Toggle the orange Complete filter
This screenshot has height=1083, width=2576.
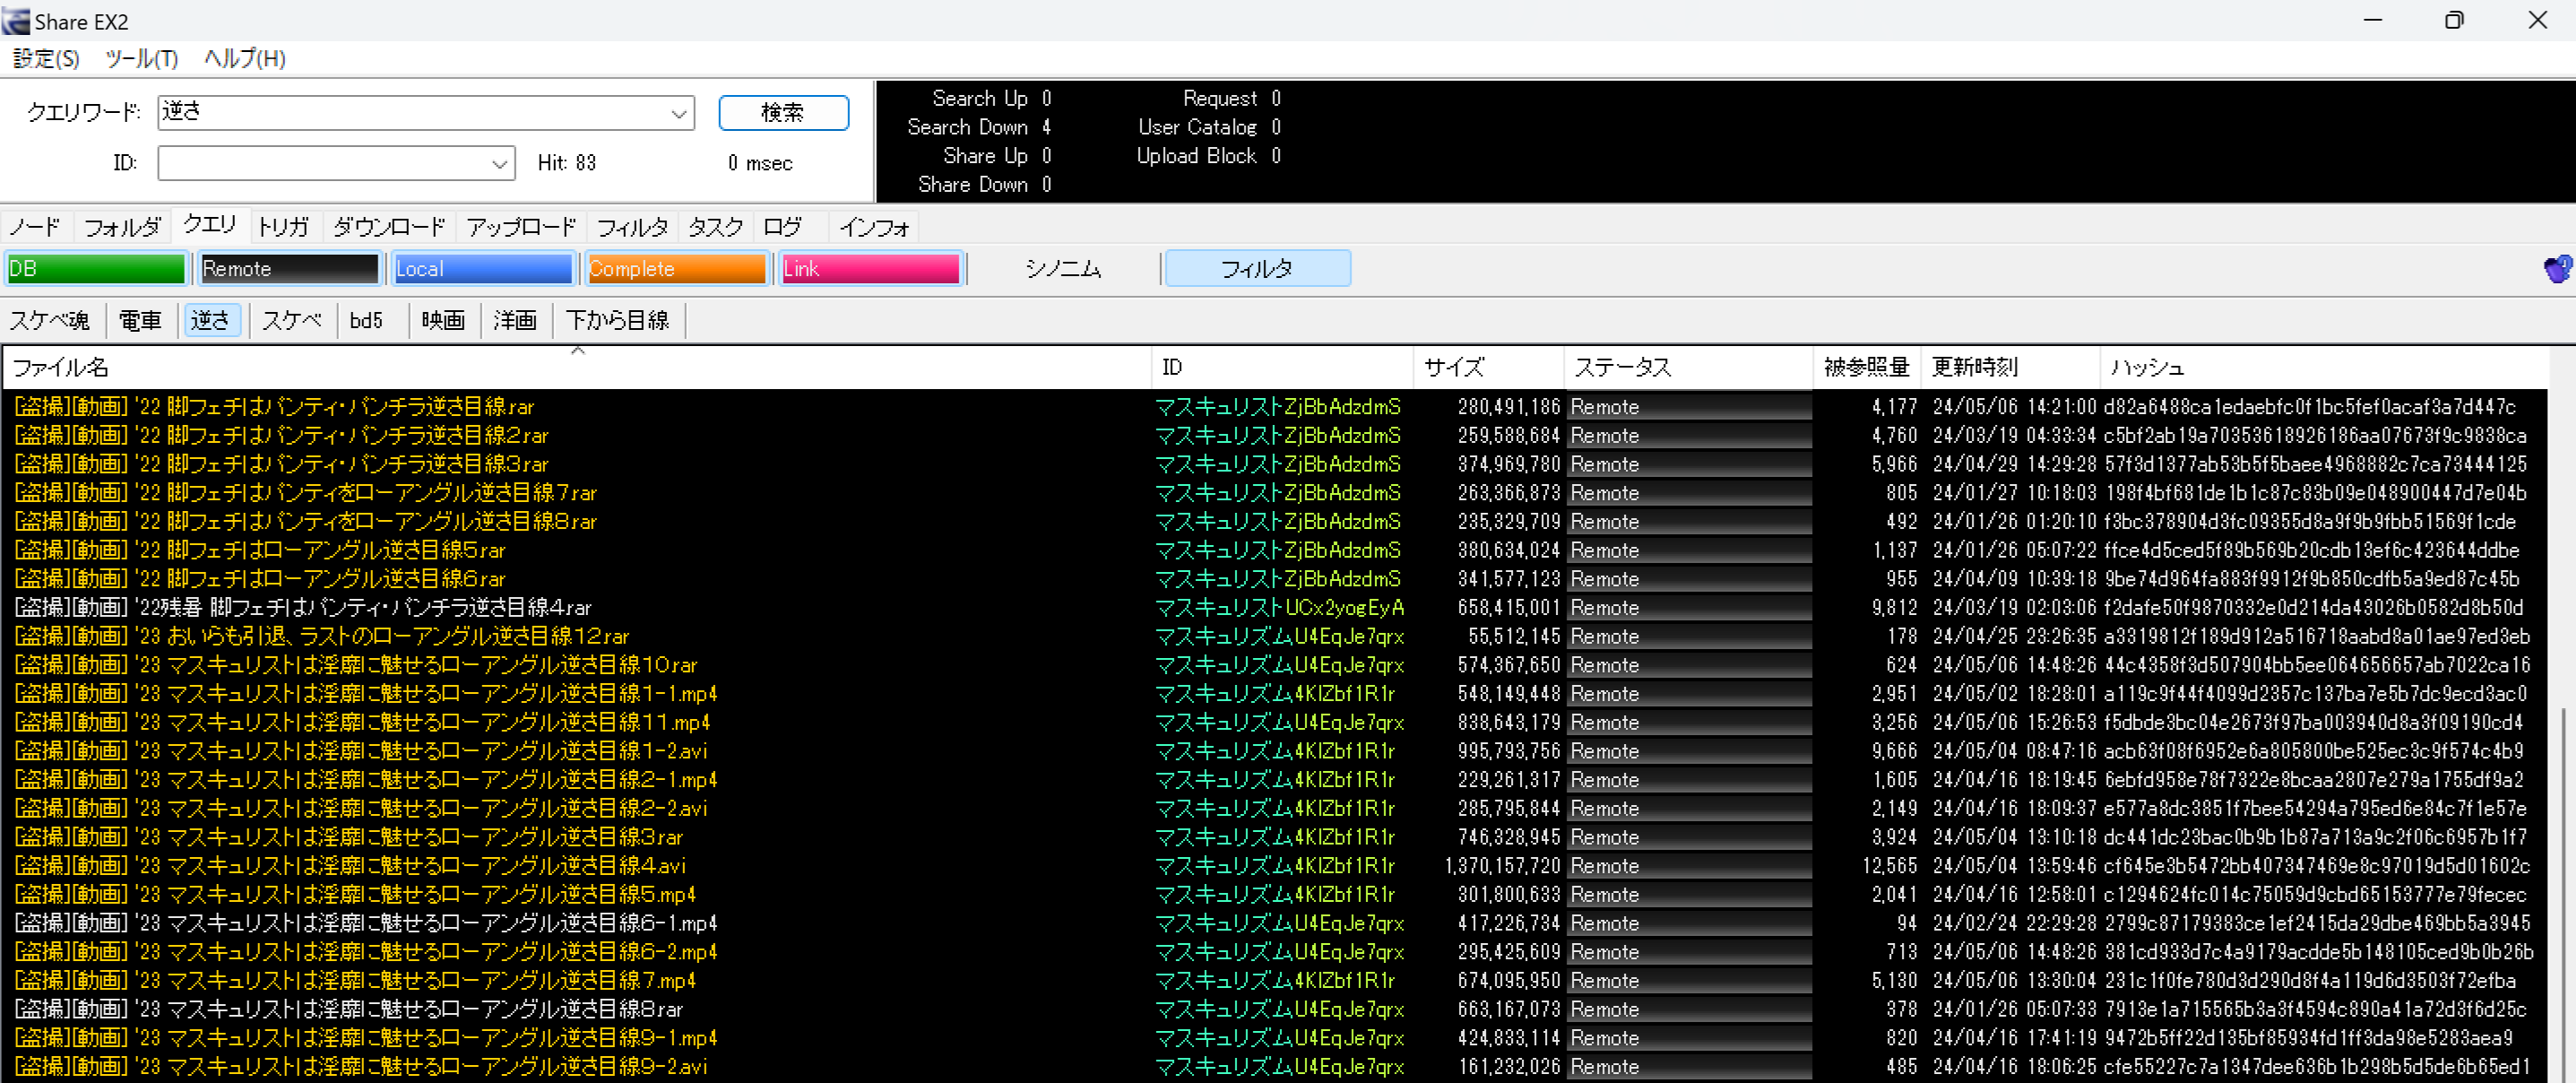coord(676,268)
